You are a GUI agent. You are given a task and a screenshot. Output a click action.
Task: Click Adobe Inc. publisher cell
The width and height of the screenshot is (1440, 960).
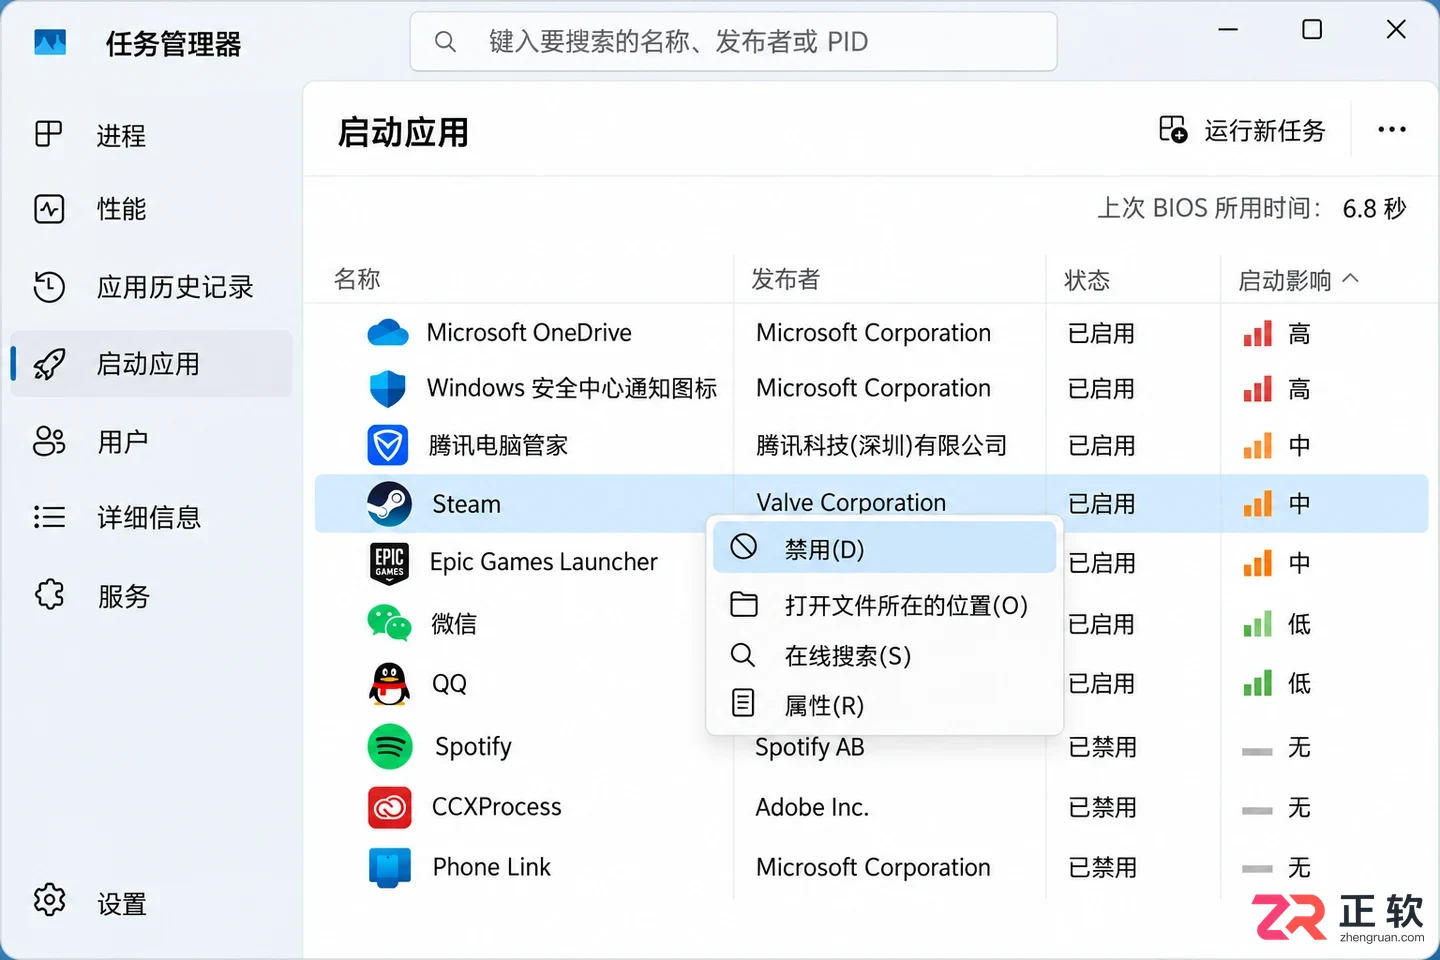coord(812,807)
